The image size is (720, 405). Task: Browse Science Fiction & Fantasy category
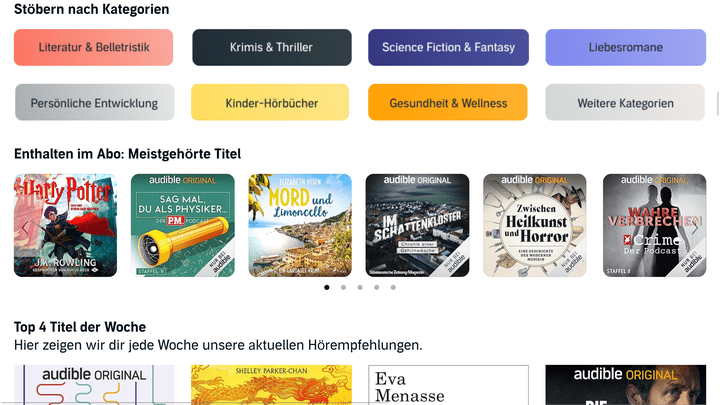tap(448, 47)
